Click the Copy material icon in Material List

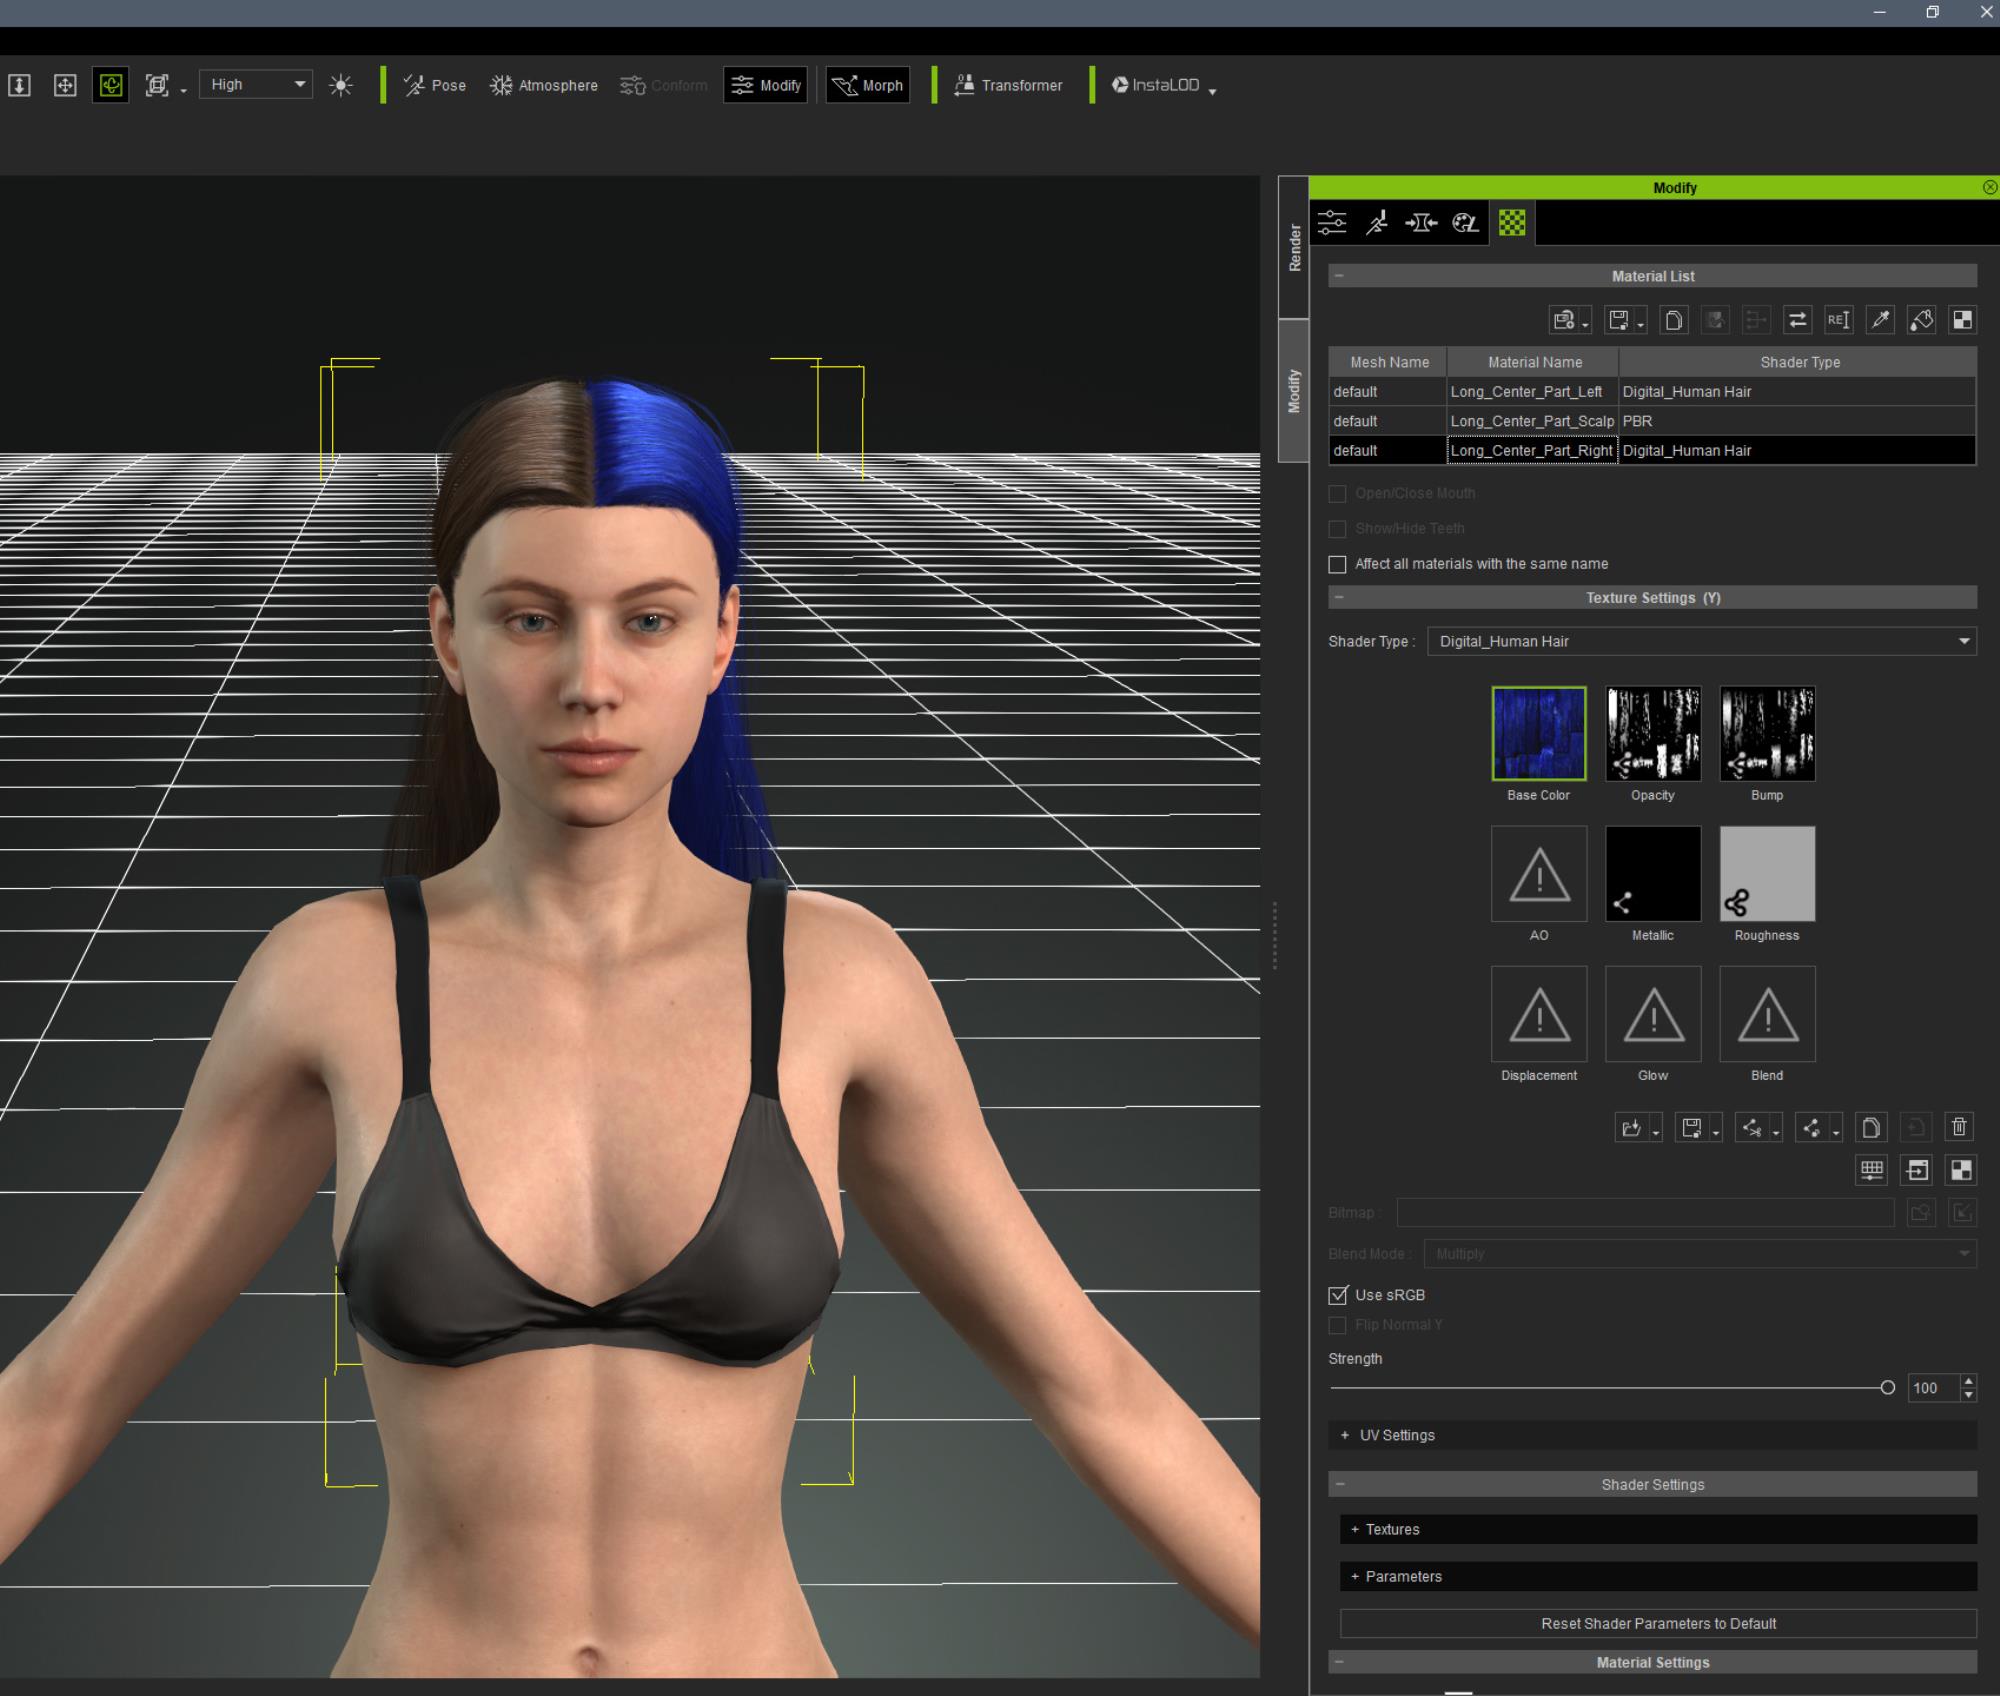click(1674, 320)
